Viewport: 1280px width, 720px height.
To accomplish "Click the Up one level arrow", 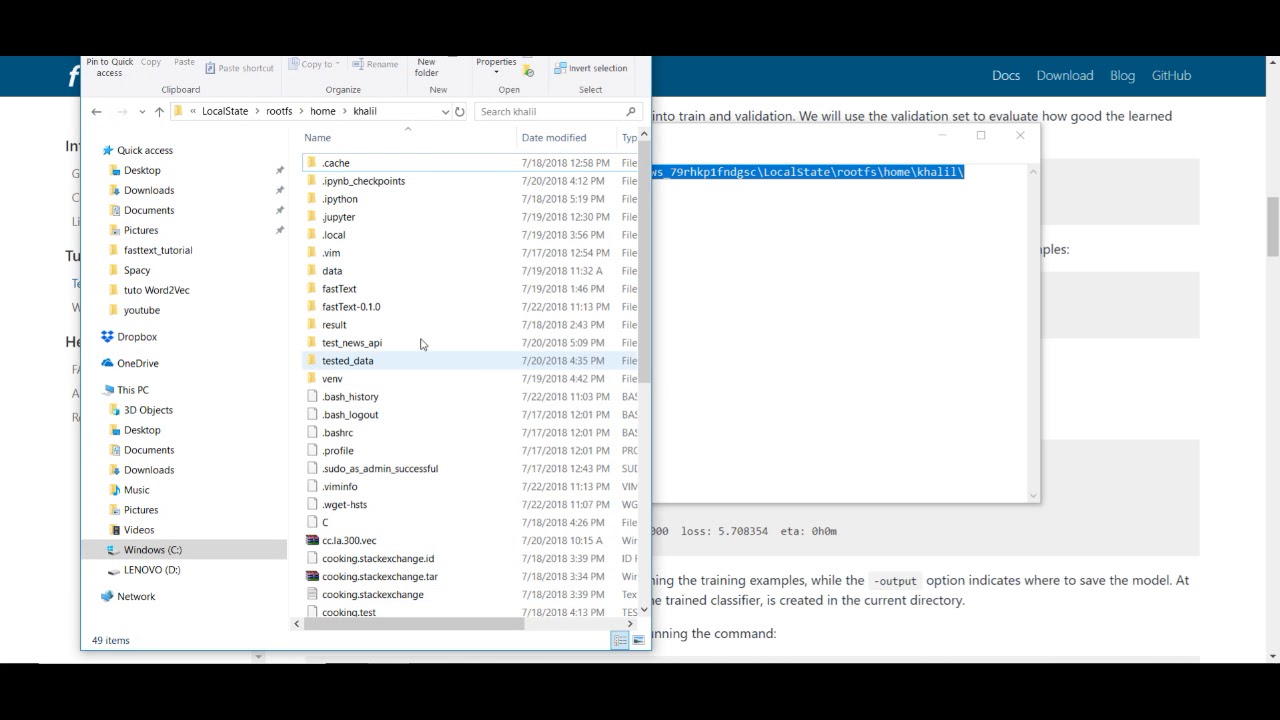I will coord(159,112).
